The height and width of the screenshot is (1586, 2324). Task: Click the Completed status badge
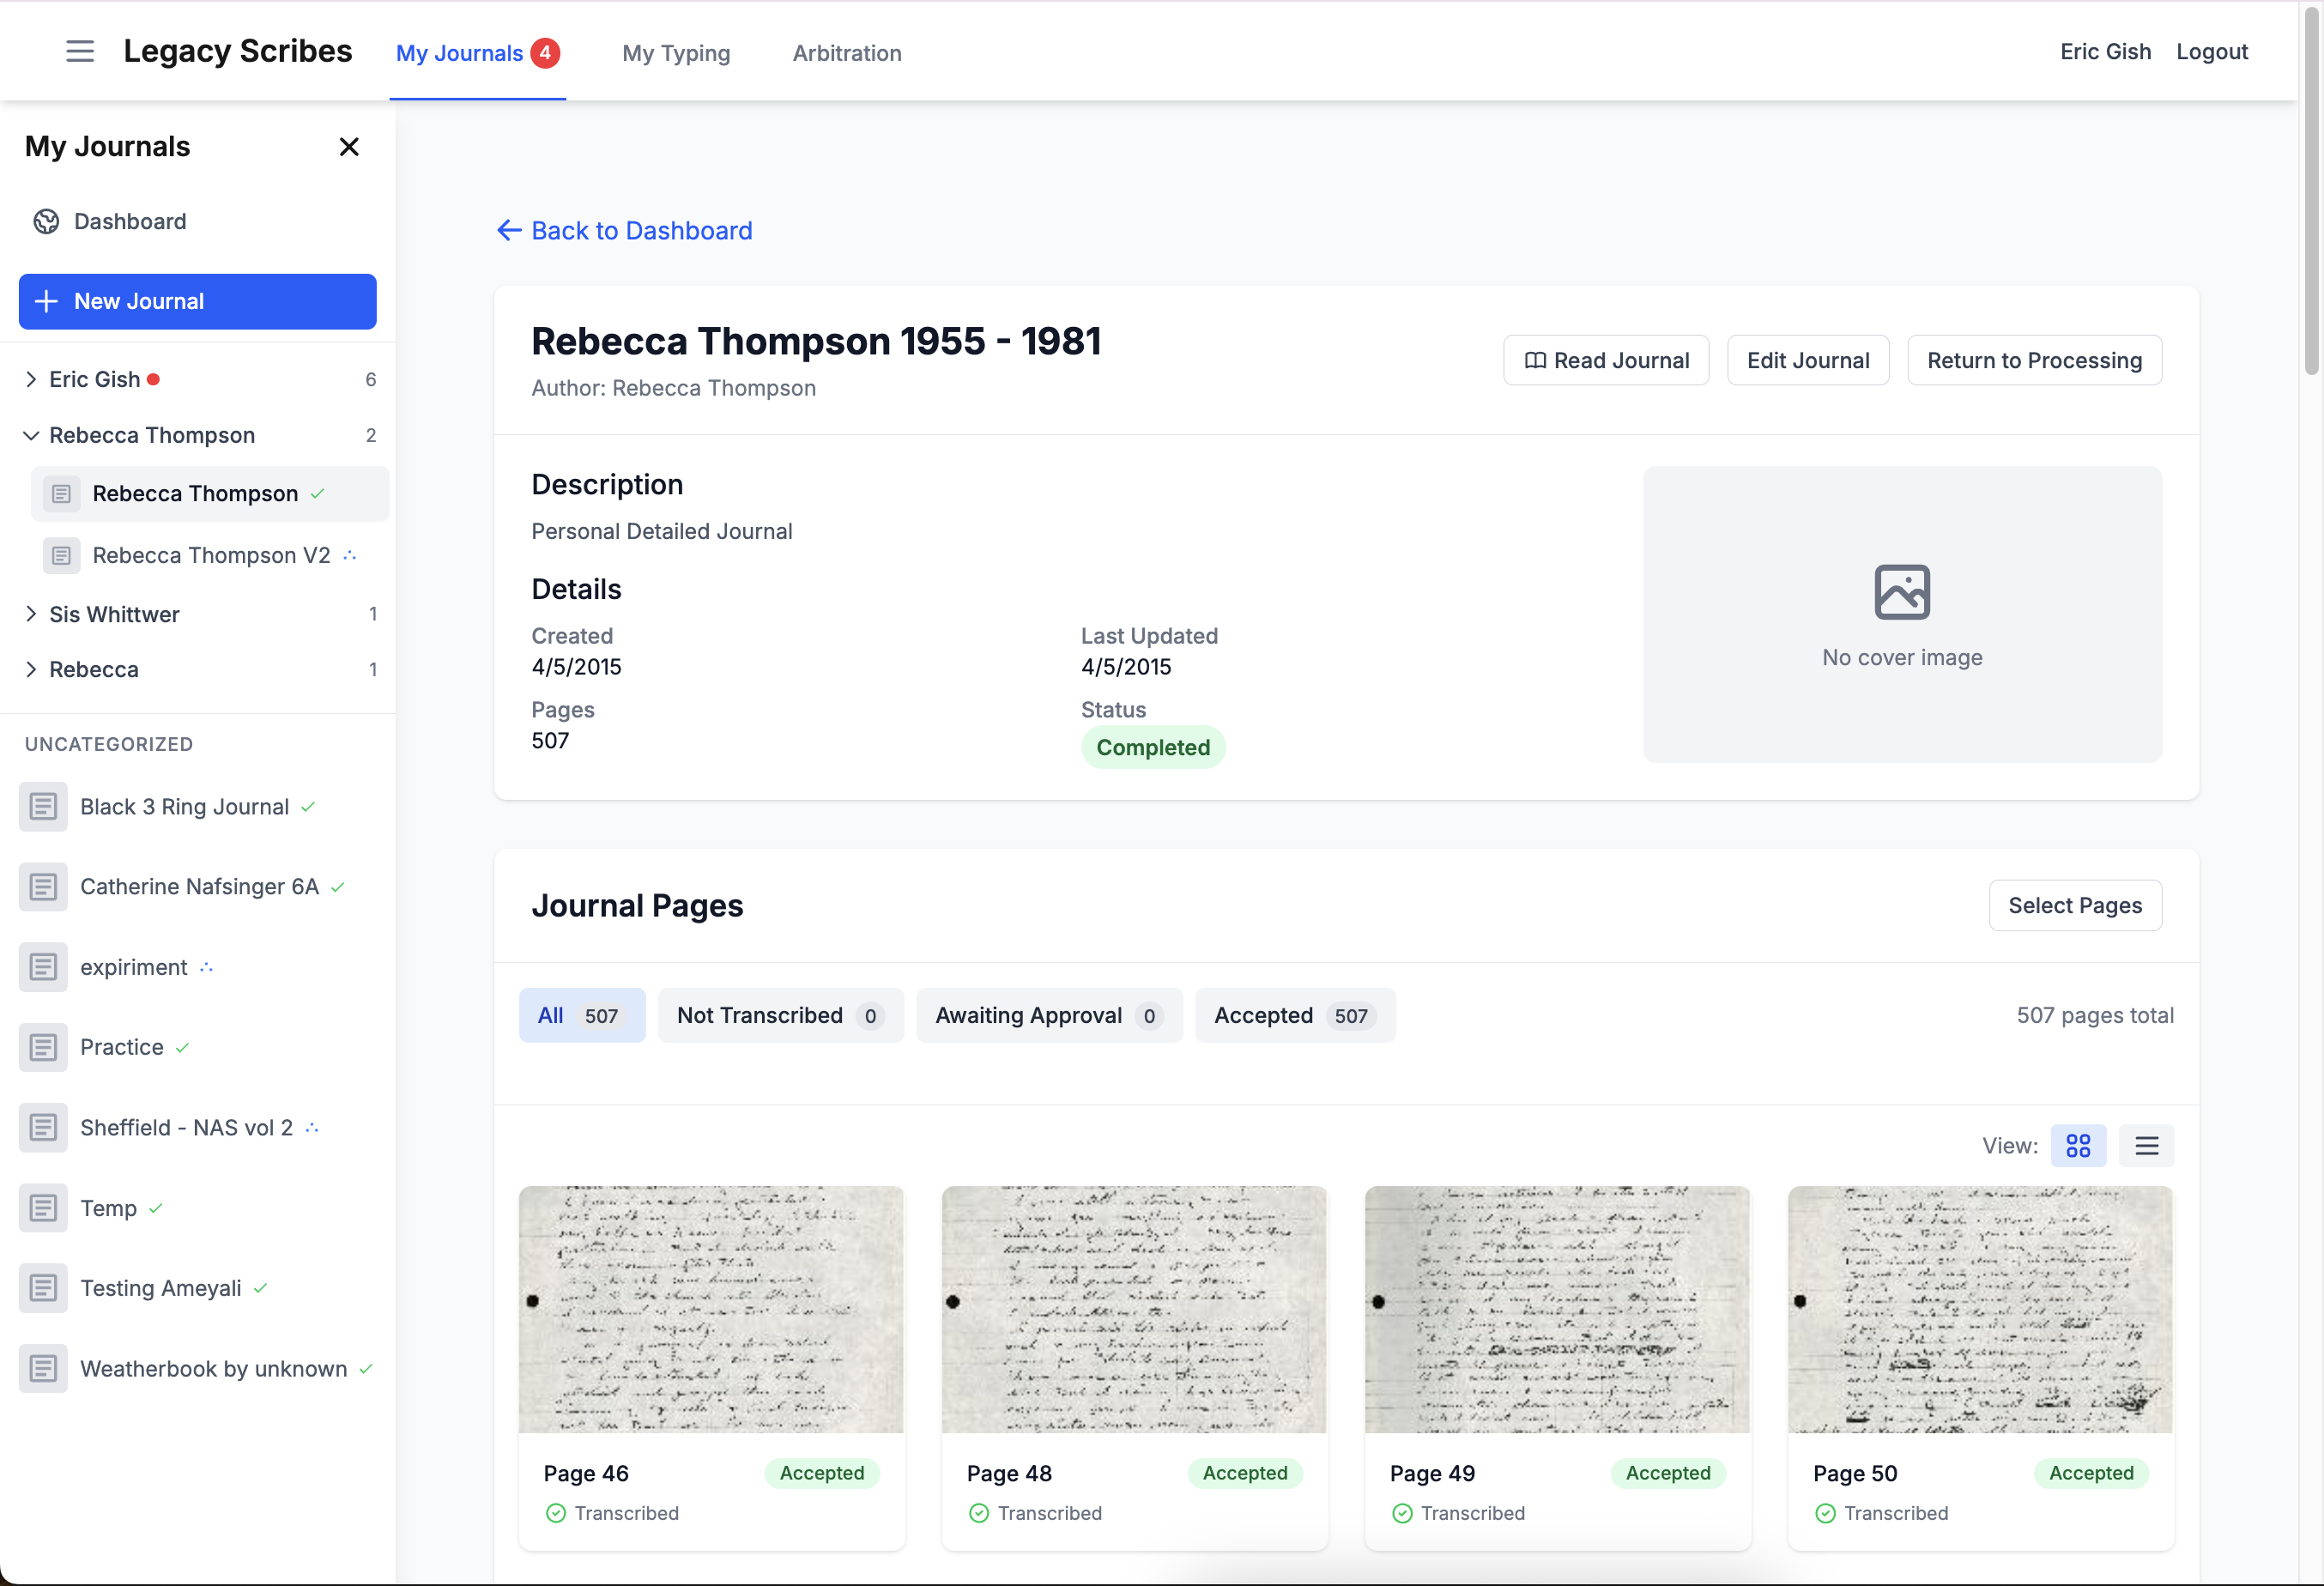tap(1152, 747)
